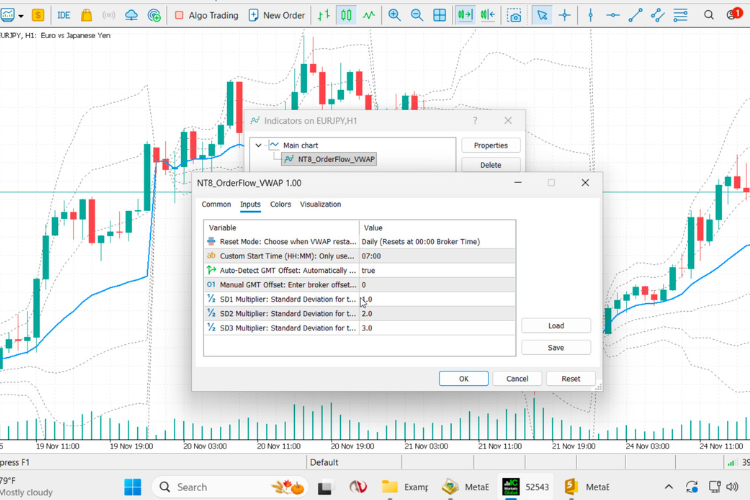Open the yellow dollar-sign icon in toolbar
Viewport: 750px width, 500px height.
point(38,15)
